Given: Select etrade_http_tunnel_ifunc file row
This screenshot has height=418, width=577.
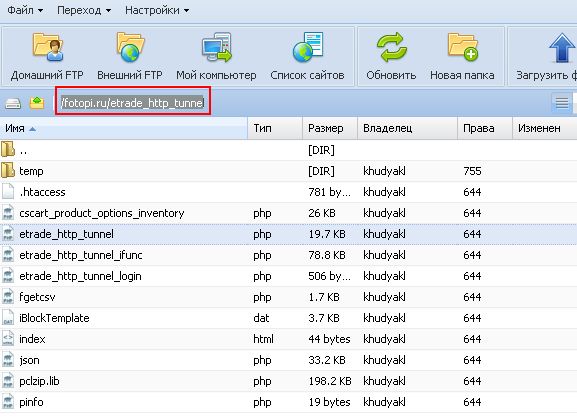Looking at the screenshot, I should pyautogui.click(x=288, y=255).
